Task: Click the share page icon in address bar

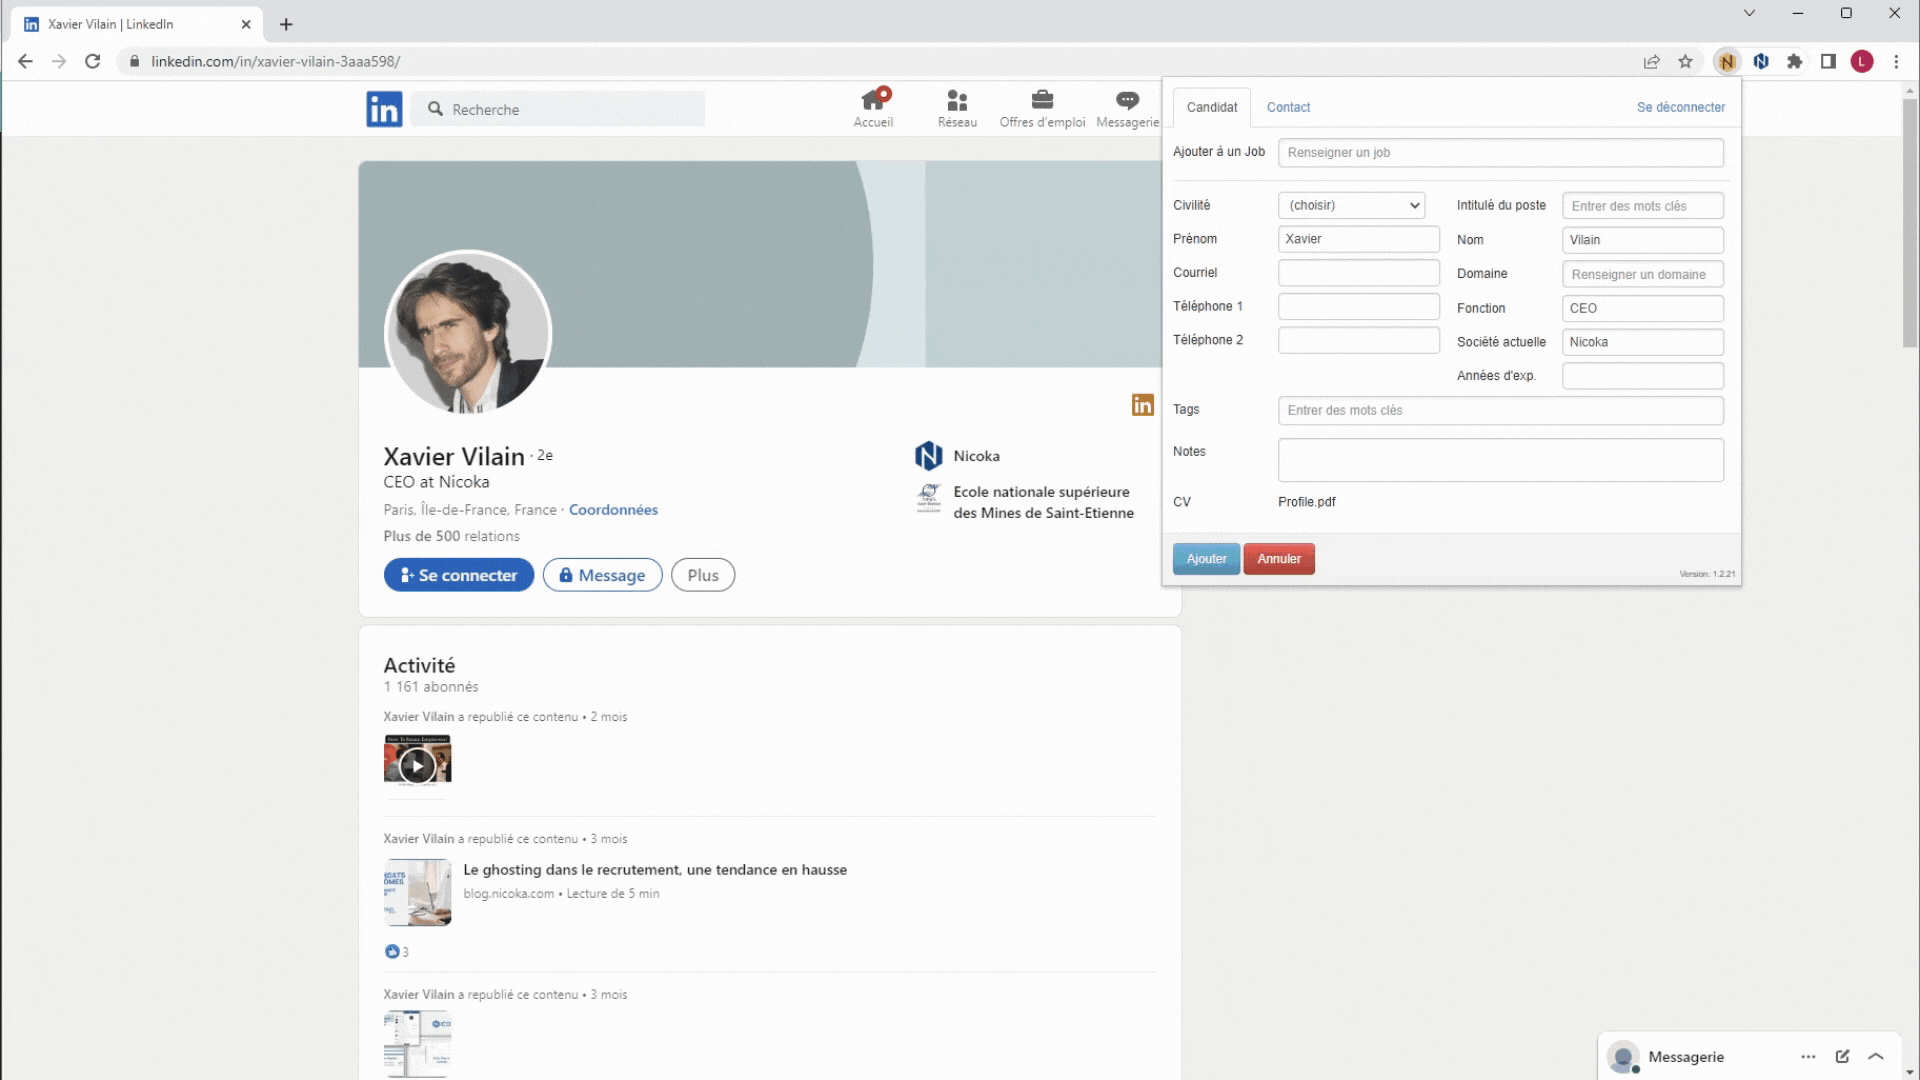Action: pyautogui.click(x=1652, y=61)
